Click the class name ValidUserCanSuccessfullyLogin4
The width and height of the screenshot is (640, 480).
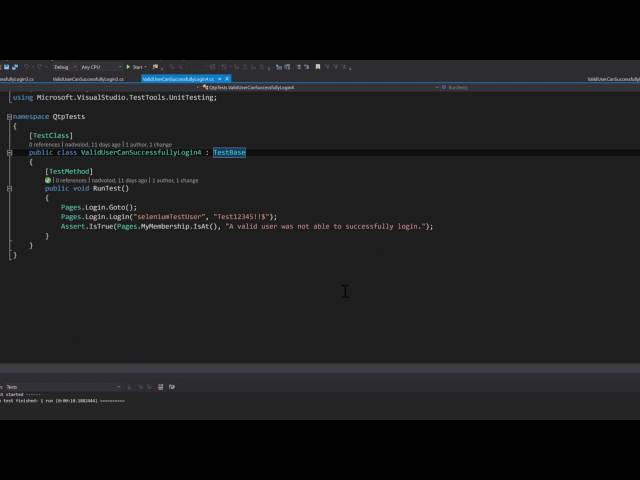pyautogui.click(x=141, y=152)
